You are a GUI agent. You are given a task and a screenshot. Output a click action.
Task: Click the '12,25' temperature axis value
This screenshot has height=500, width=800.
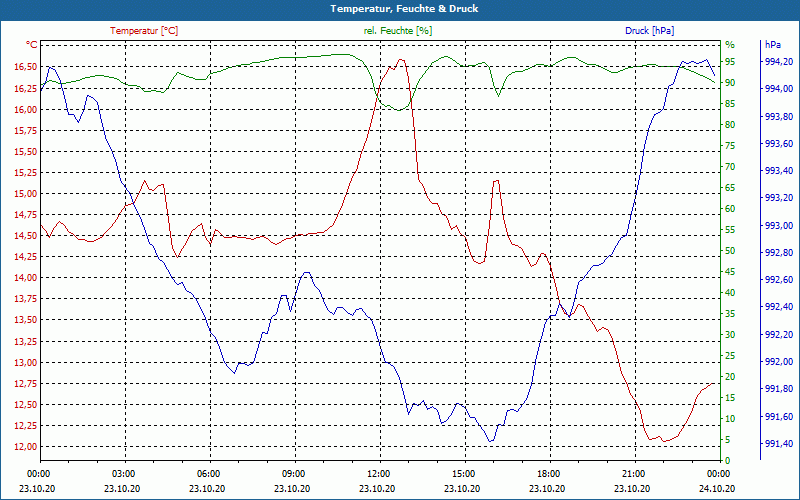click(24, 426)
